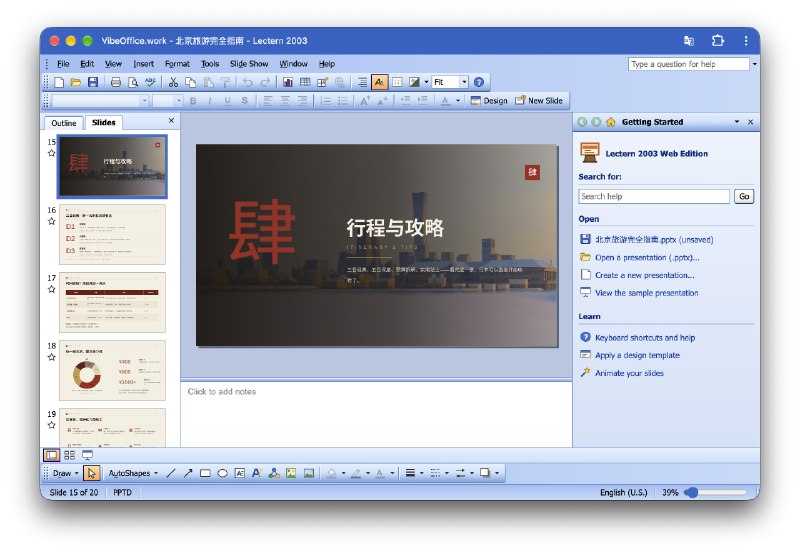This screenshot has height=553, width=800.
Task: Create a new blank presentation icon
Action: [x=59, y=82]
